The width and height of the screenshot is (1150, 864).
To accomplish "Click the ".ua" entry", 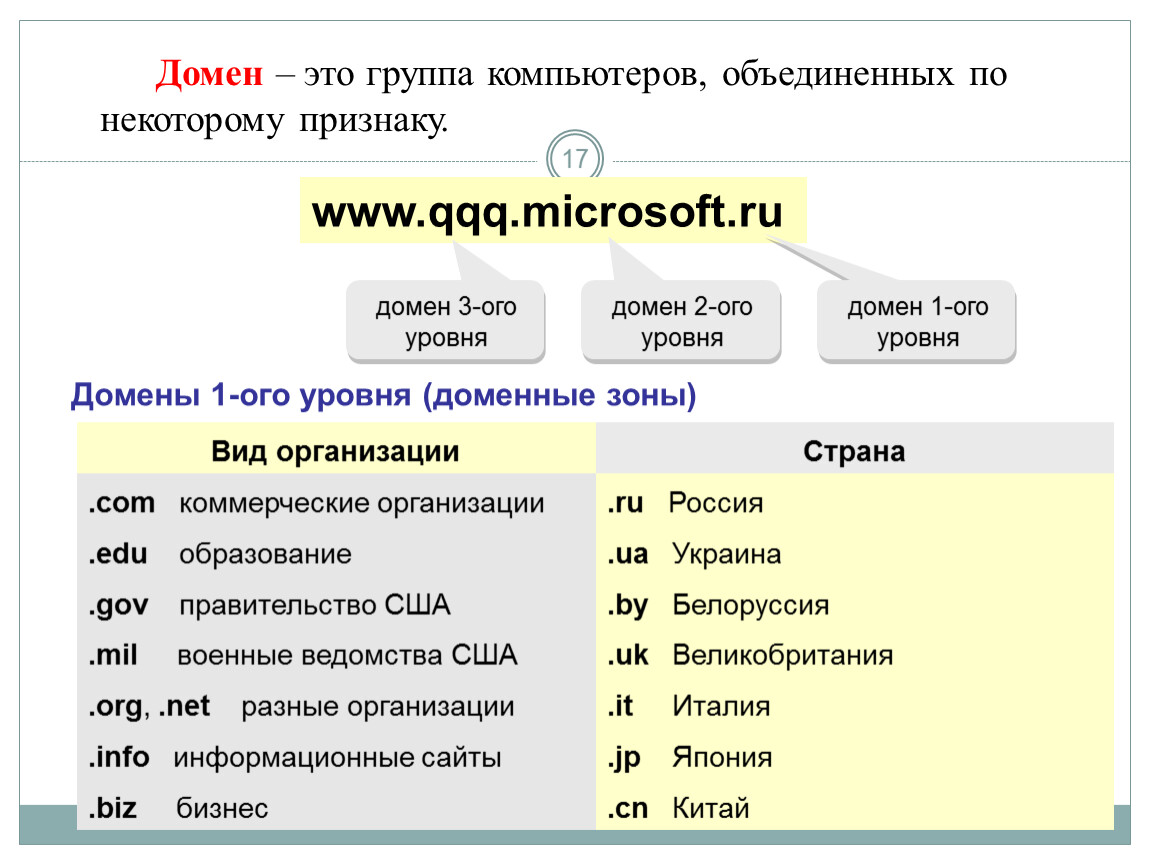I will tap(627, 554).
